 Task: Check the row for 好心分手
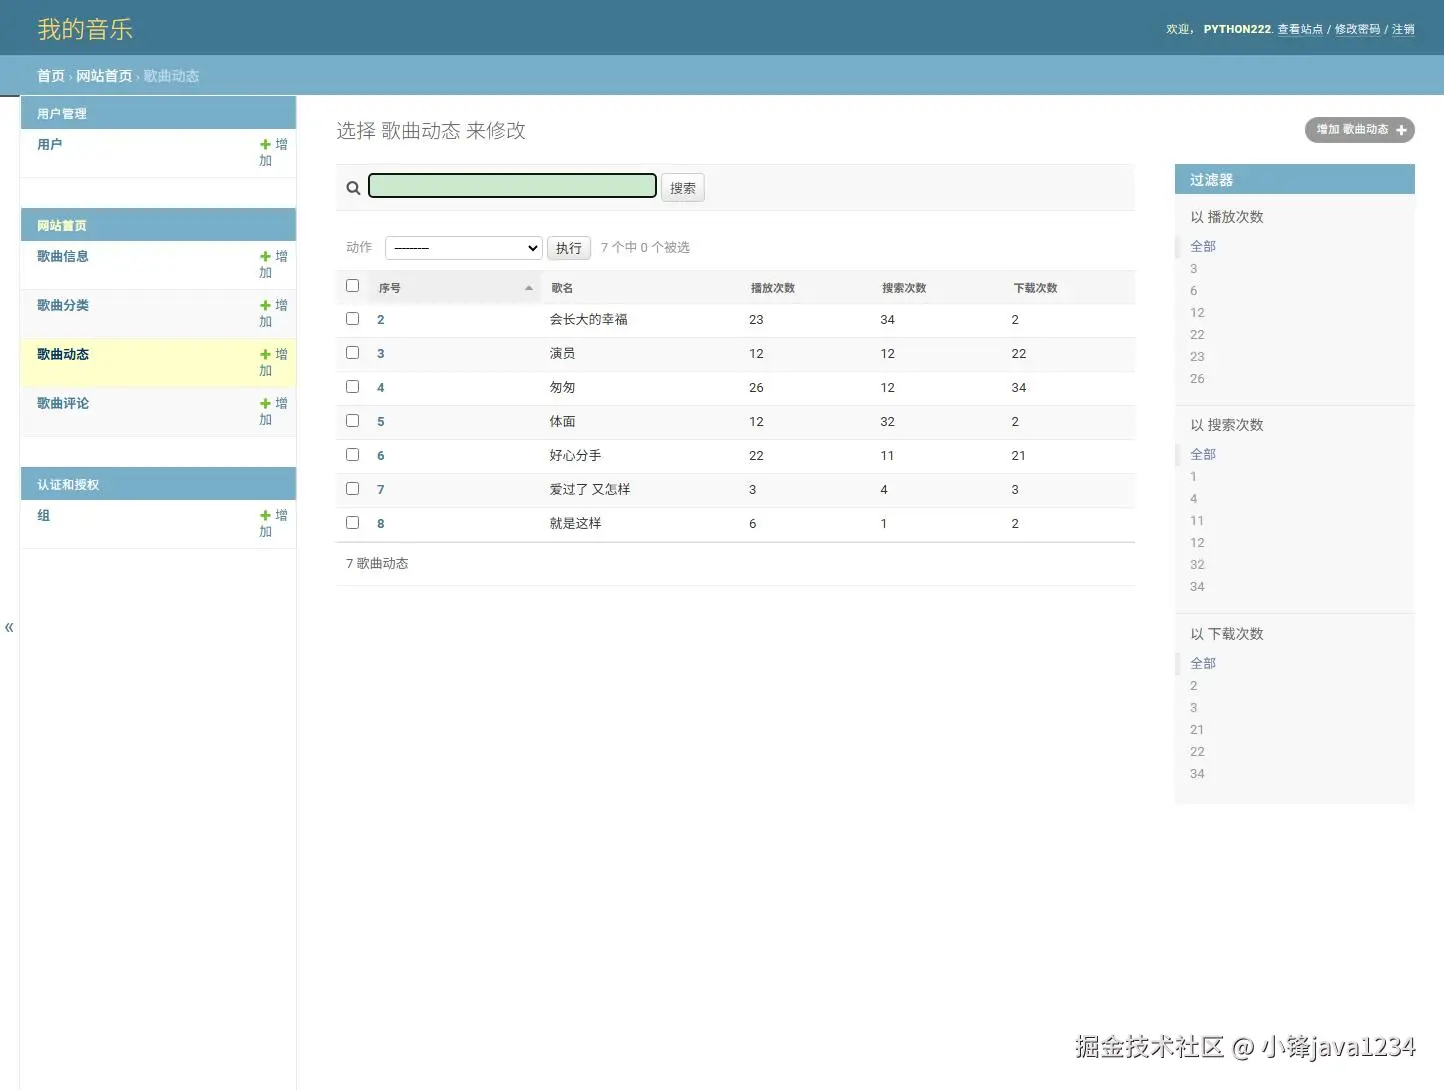coord(352,455)
